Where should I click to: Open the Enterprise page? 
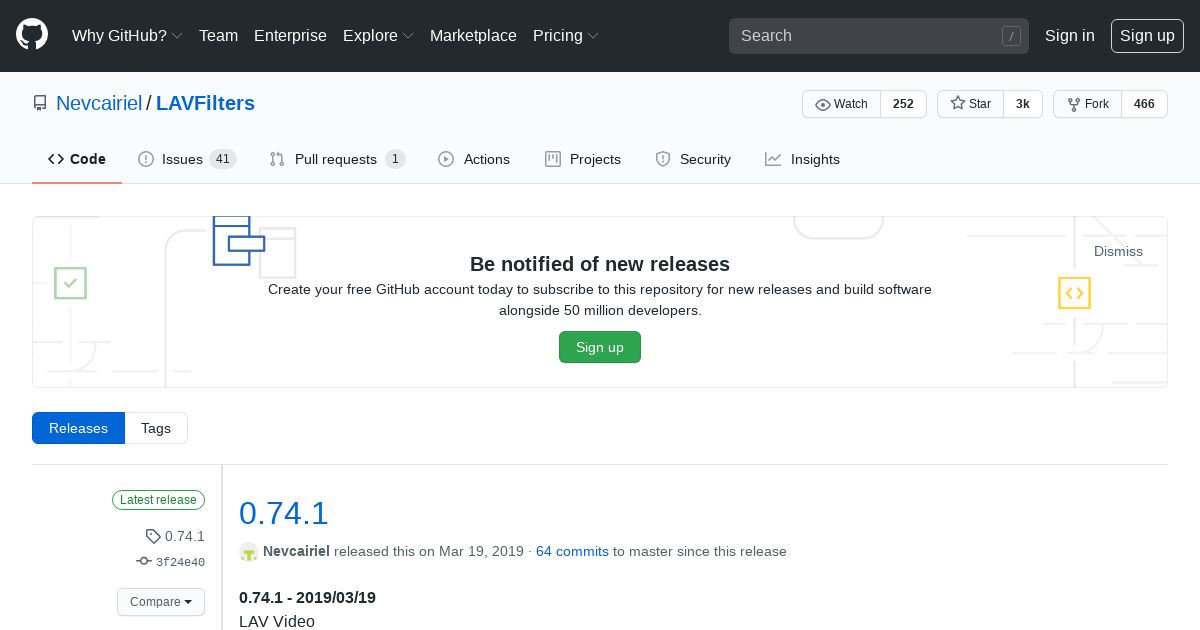(290, 35)
